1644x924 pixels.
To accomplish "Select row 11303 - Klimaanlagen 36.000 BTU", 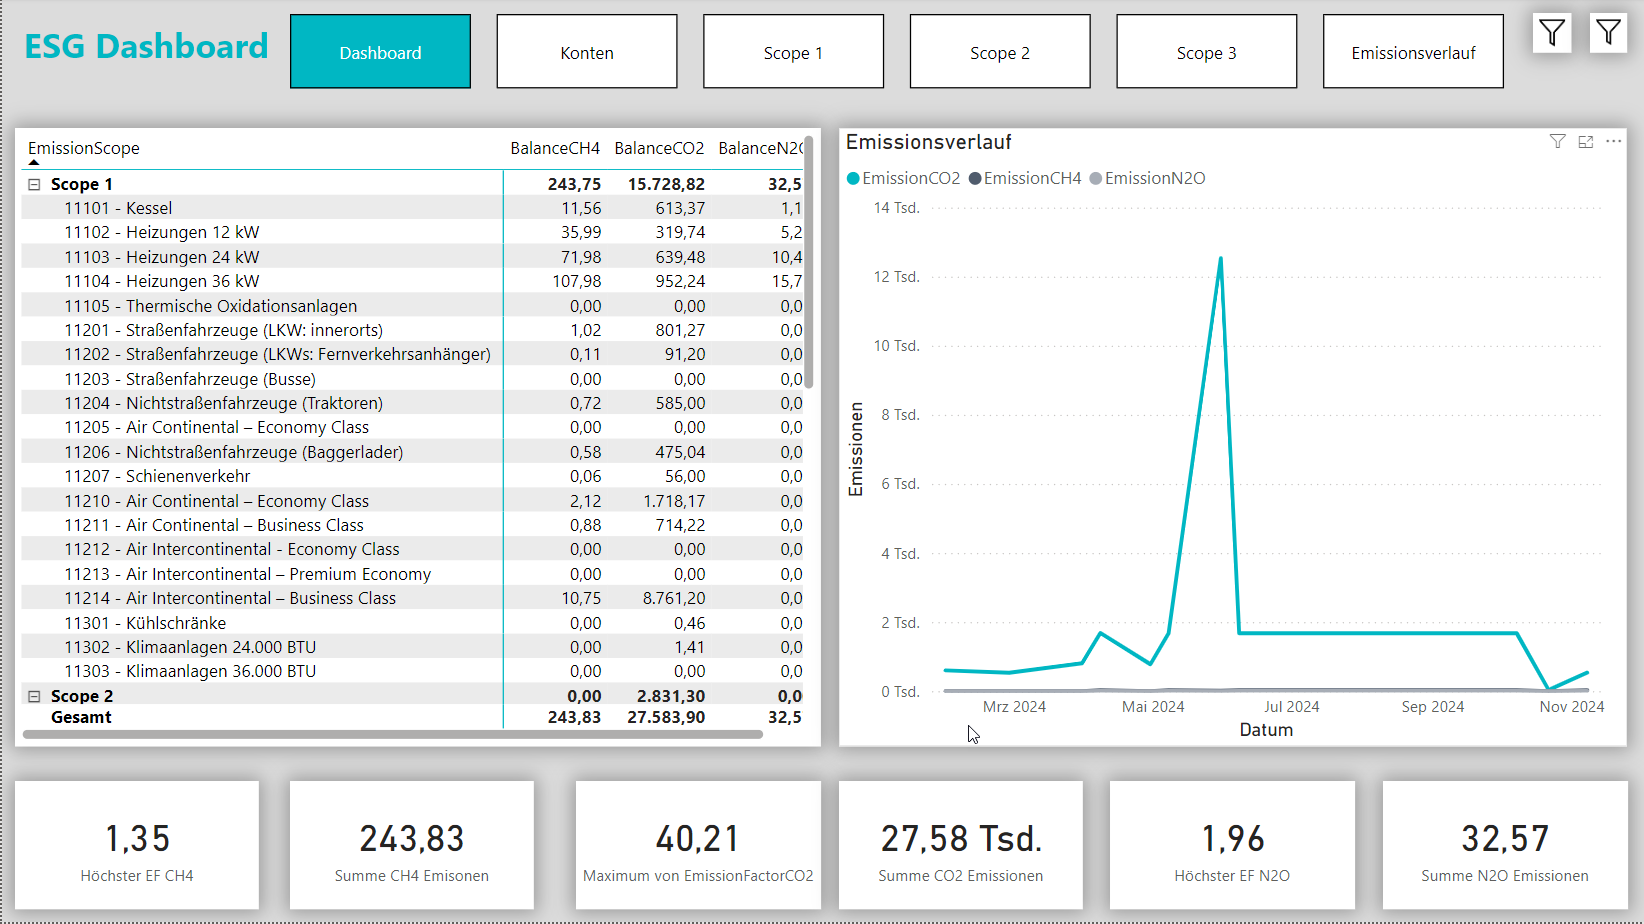I will click(412, 671).
